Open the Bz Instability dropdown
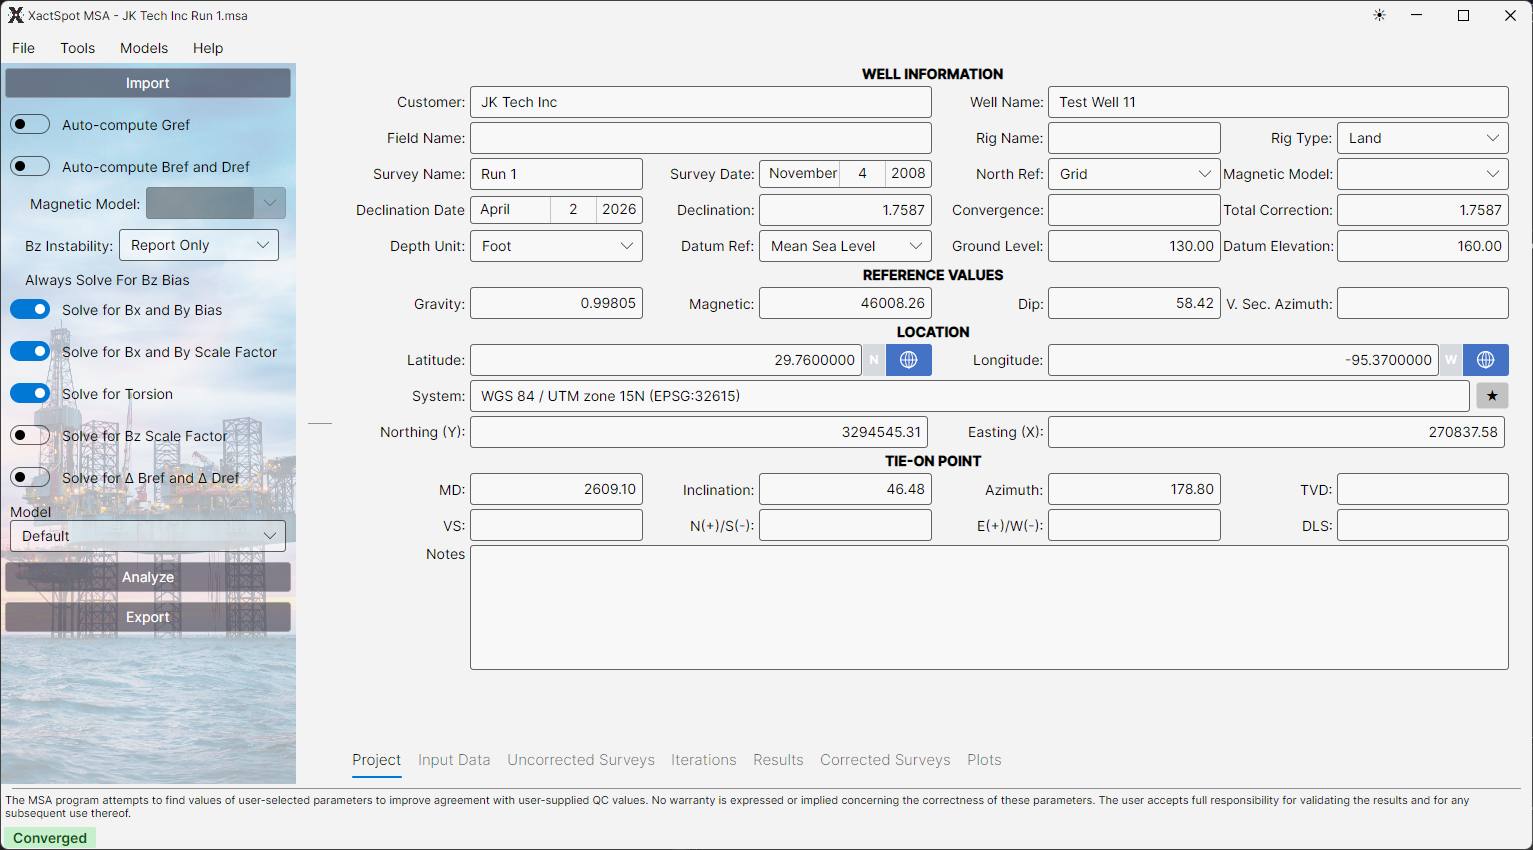1533x850 pixels. pos(198,244)
